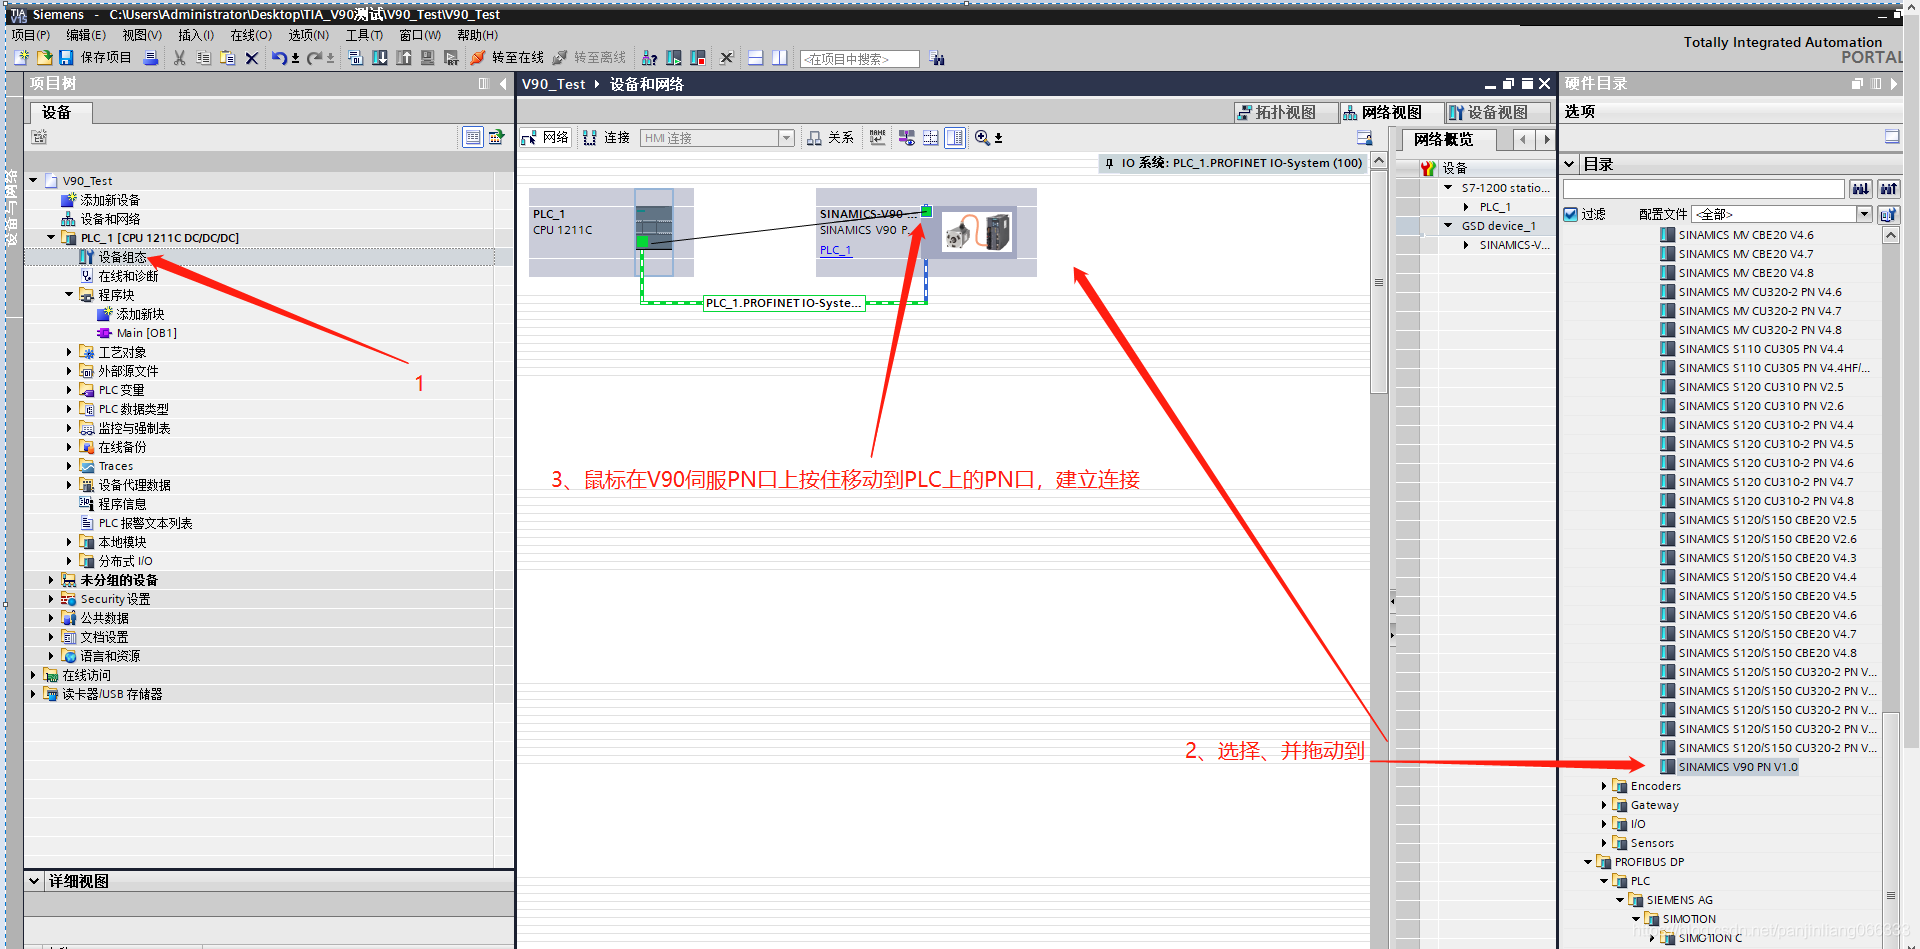This screenshot has height=949, width=1920.
Task: Open the 工具(T) menu
Action: coord(364,35)
